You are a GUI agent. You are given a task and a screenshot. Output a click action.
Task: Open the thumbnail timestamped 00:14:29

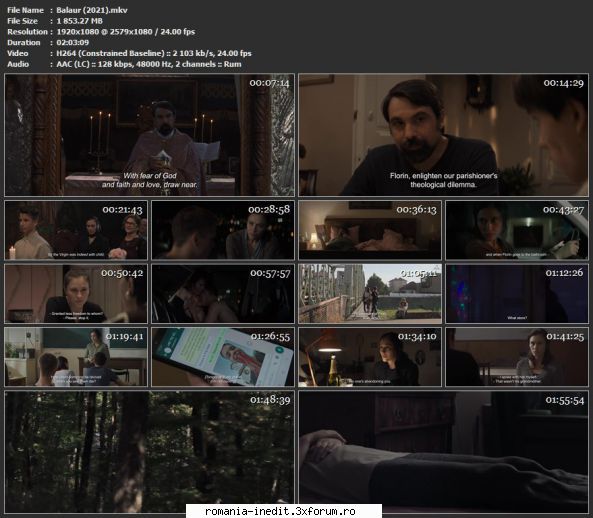tap(443, 135)
